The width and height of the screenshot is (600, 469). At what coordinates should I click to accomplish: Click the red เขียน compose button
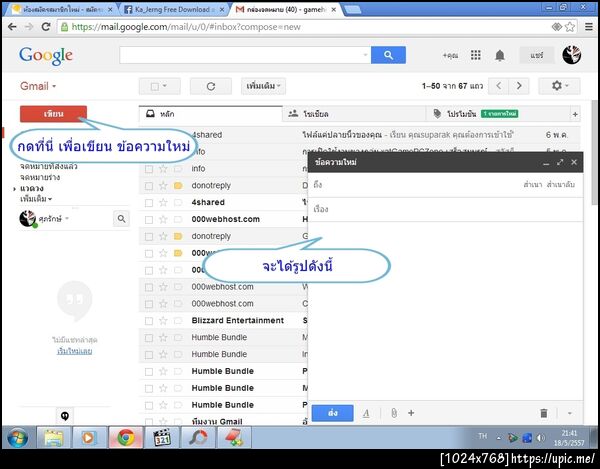54,114
